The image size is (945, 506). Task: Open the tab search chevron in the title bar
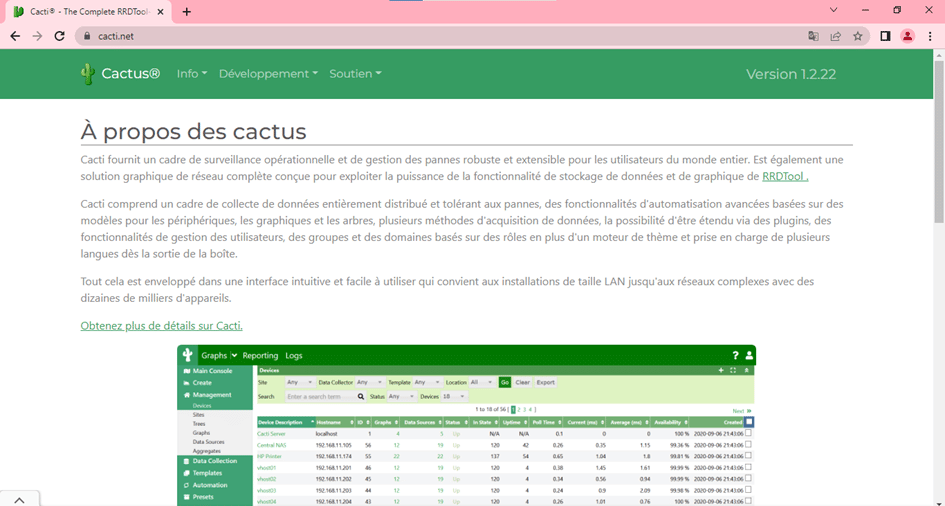coord(834,10)
